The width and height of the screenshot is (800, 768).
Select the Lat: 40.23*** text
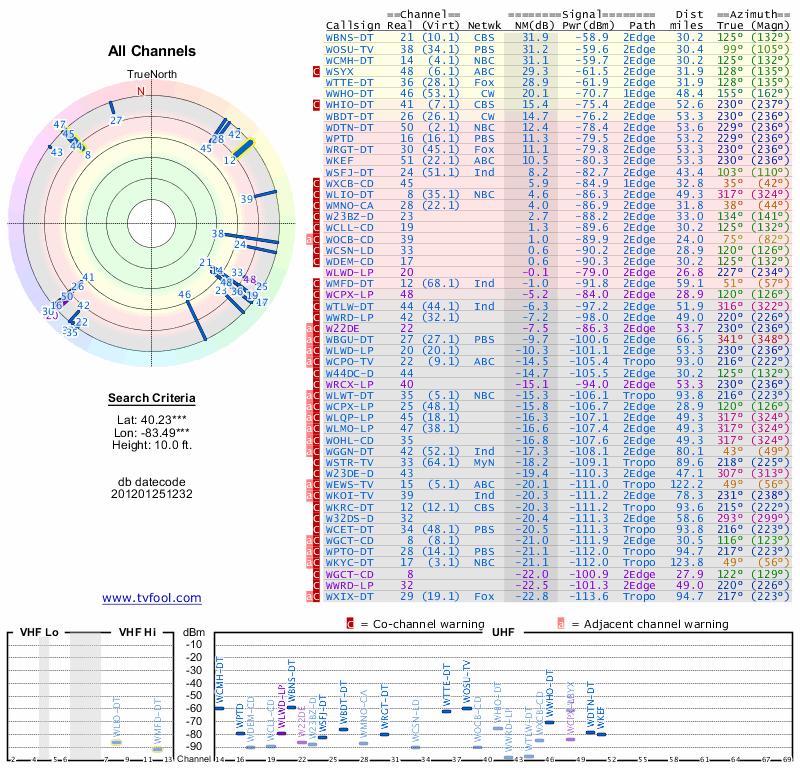152,420
